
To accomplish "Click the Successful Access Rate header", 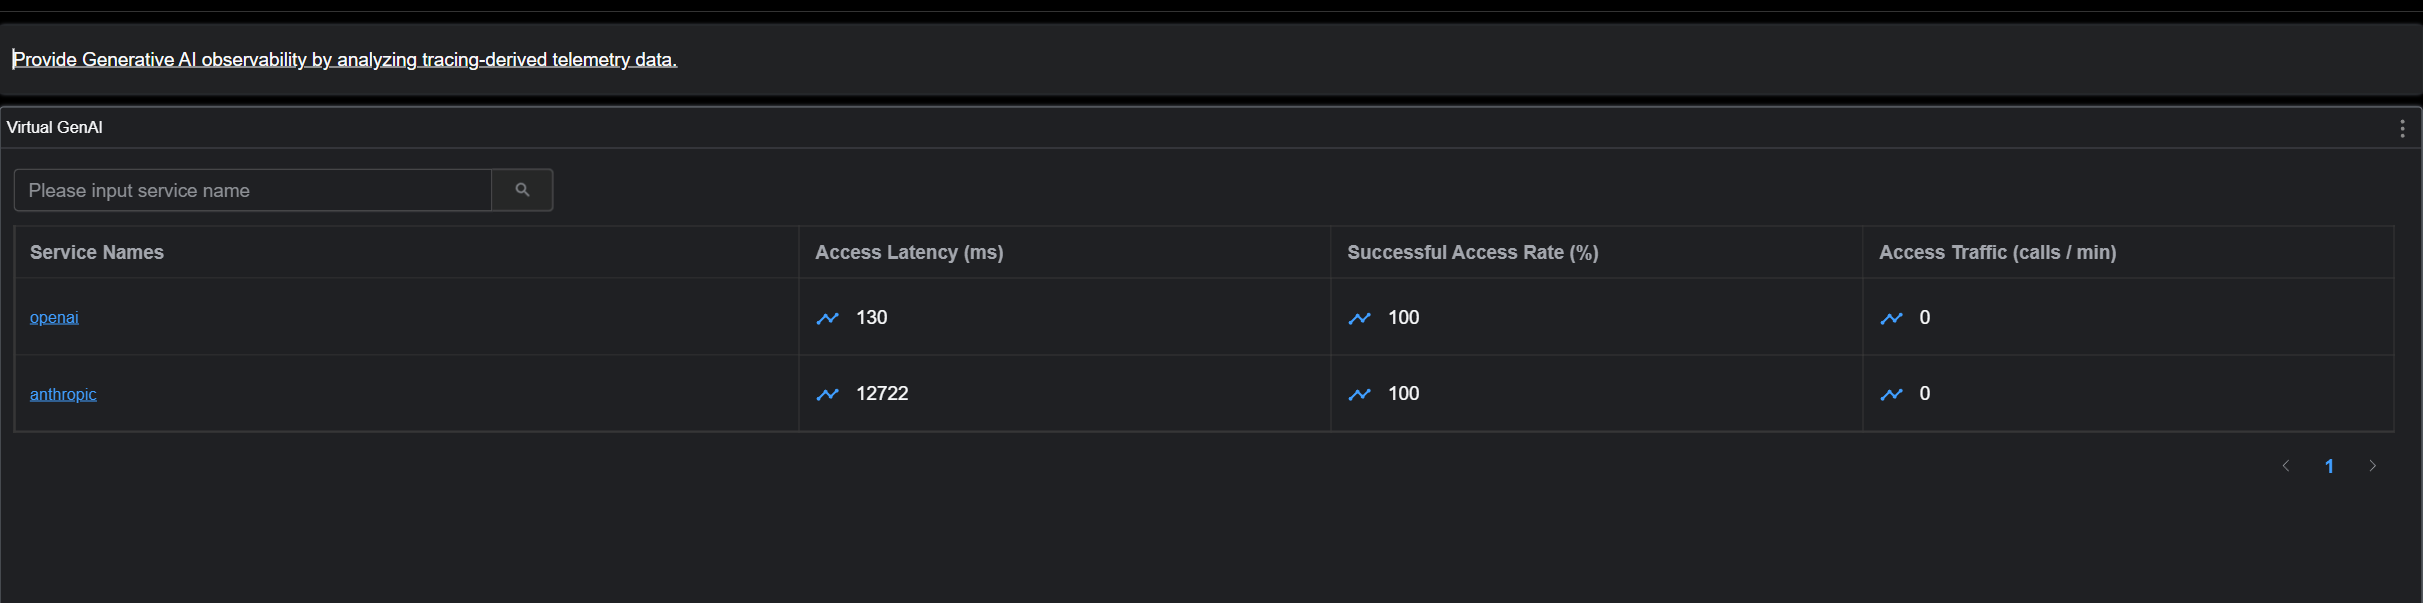I will [1472, 252].
